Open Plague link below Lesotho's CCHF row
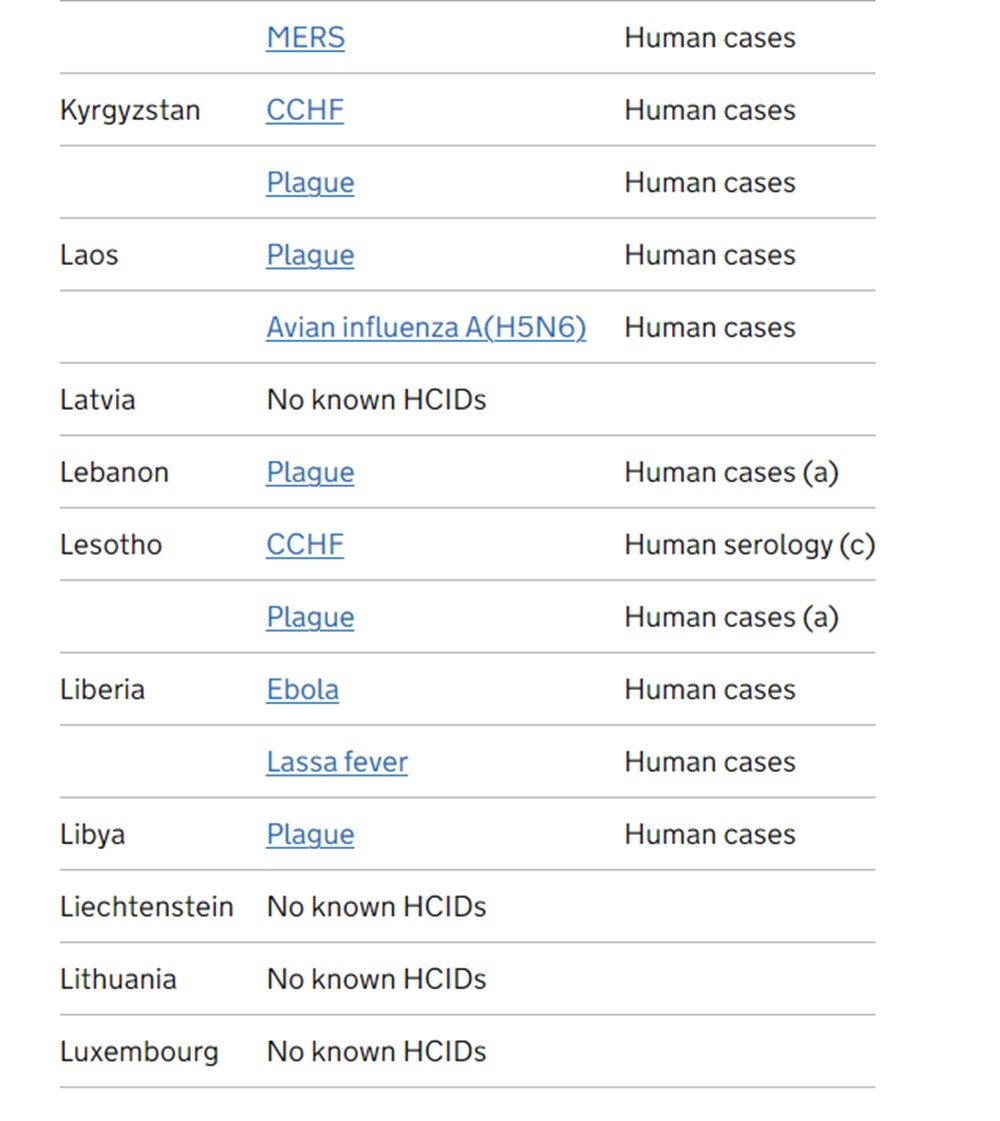Viewport: 1000px width, 1121px height. tap(310, 617)
